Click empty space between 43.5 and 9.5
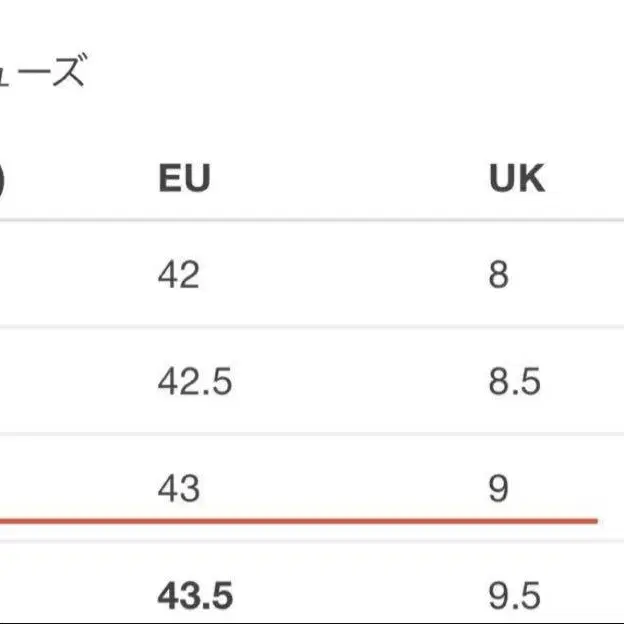Image resolution: width=624 pixels, height=624 pixels. [x=361, y=596]
